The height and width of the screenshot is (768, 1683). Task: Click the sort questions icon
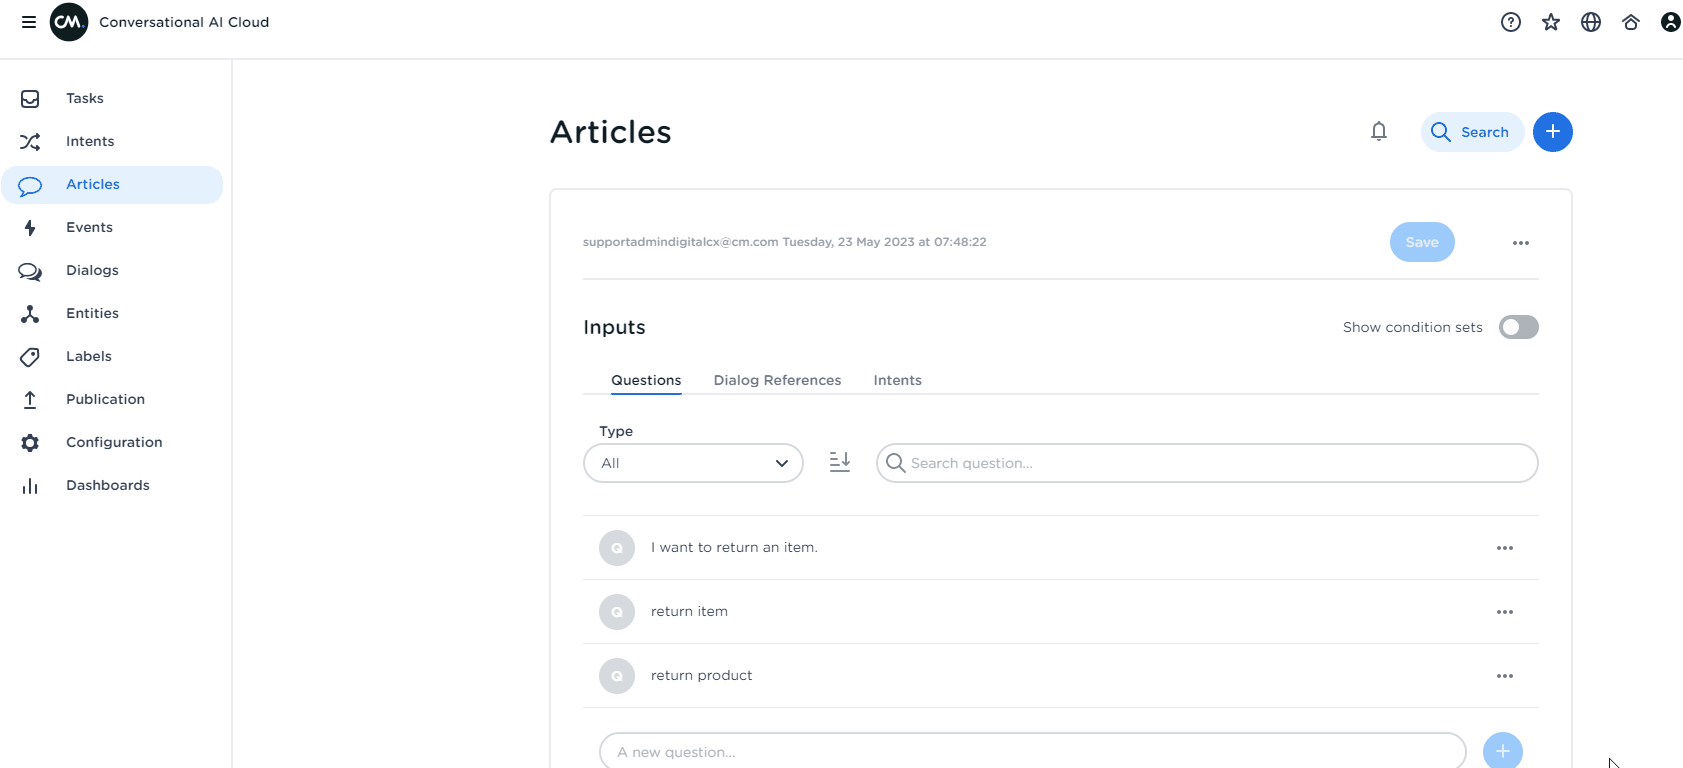pyautogui.click(x=839, y=462)
